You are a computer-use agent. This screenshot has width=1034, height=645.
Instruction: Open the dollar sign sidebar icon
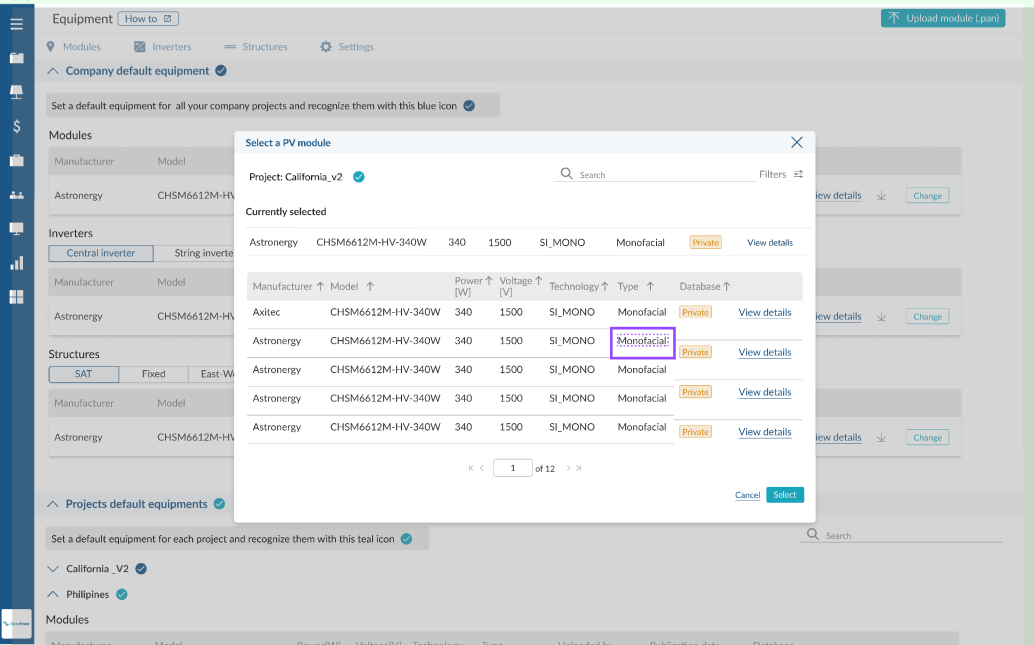[x=16, y=127]
